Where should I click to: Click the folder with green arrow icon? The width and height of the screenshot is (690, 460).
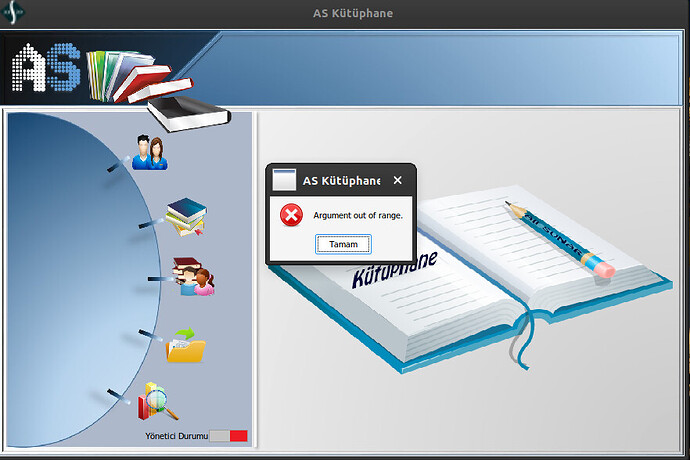[185, 346]
